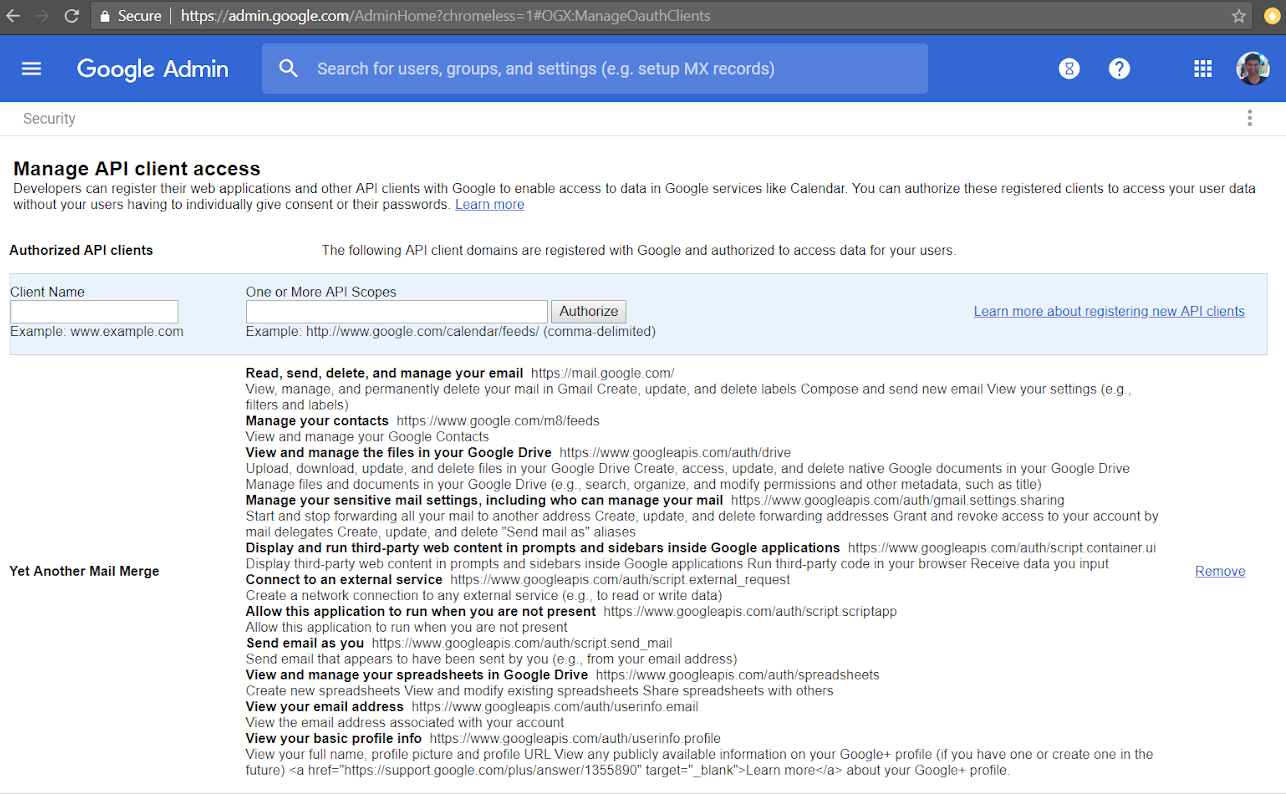
Task: Click the browser back arrow
Action: pyautogui.click(x=13, y=16)
